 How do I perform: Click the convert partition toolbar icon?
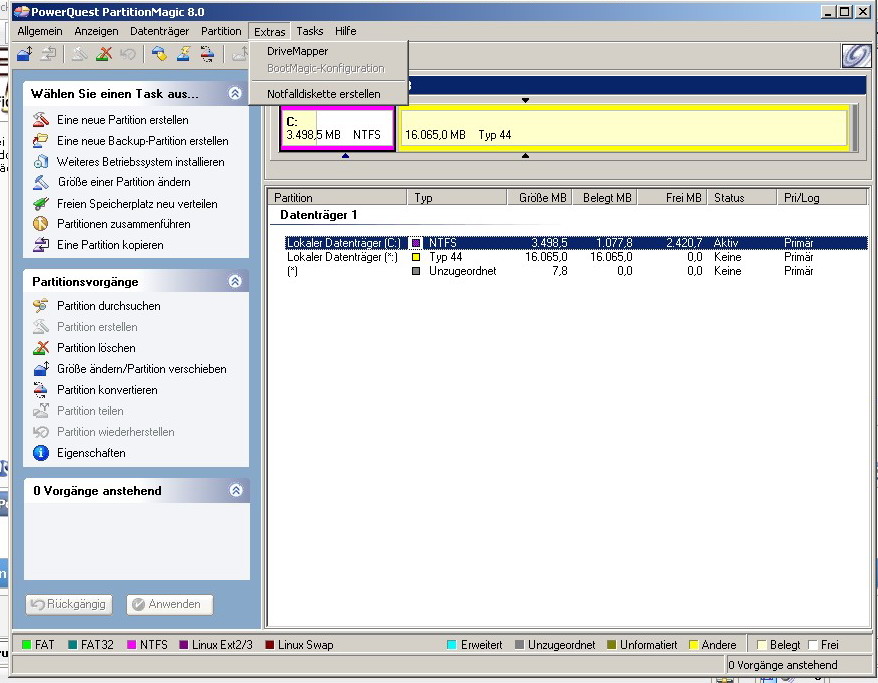[x=207, y=54]
